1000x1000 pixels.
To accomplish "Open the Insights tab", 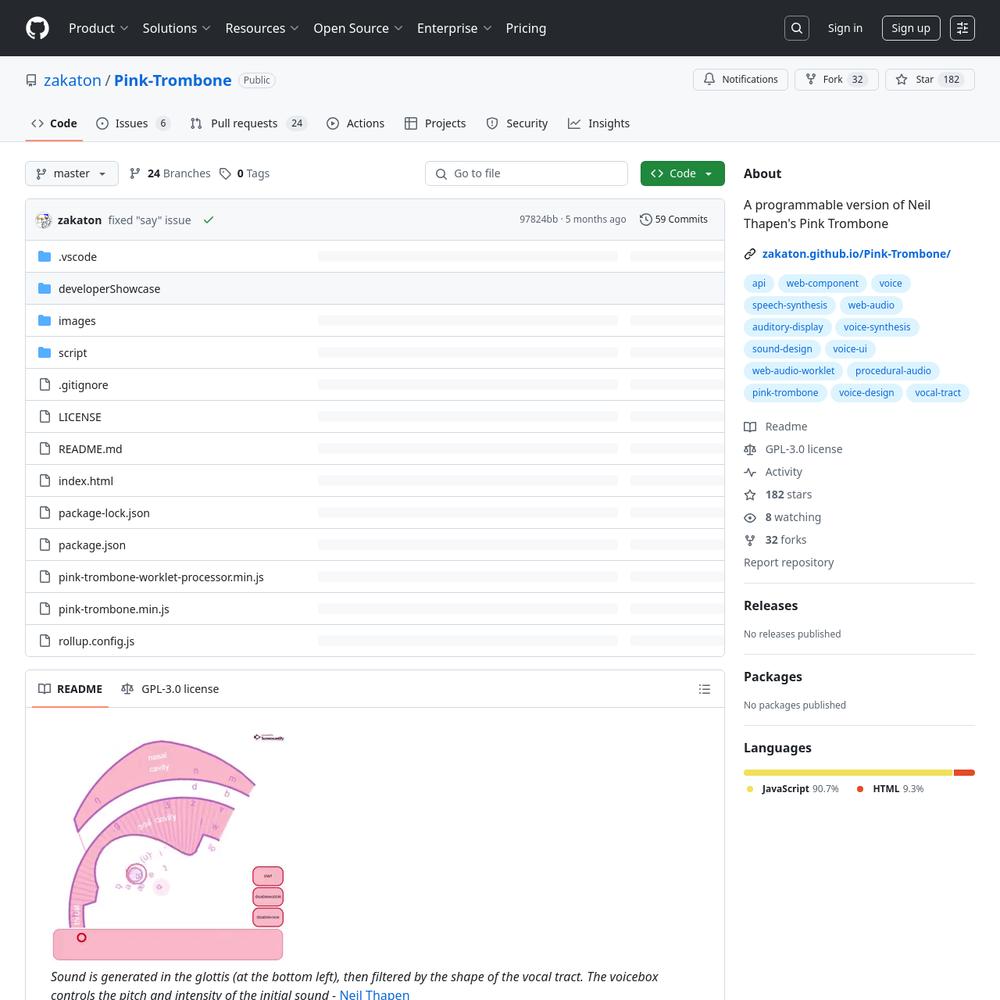I will [598, 124].
